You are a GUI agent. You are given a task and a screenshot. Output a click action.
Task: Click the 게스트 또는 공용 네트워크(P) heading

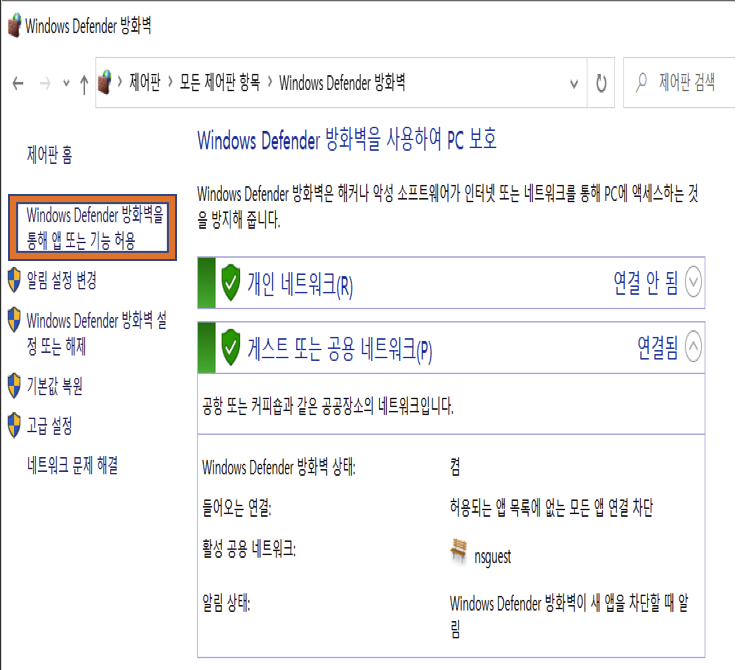340,349
